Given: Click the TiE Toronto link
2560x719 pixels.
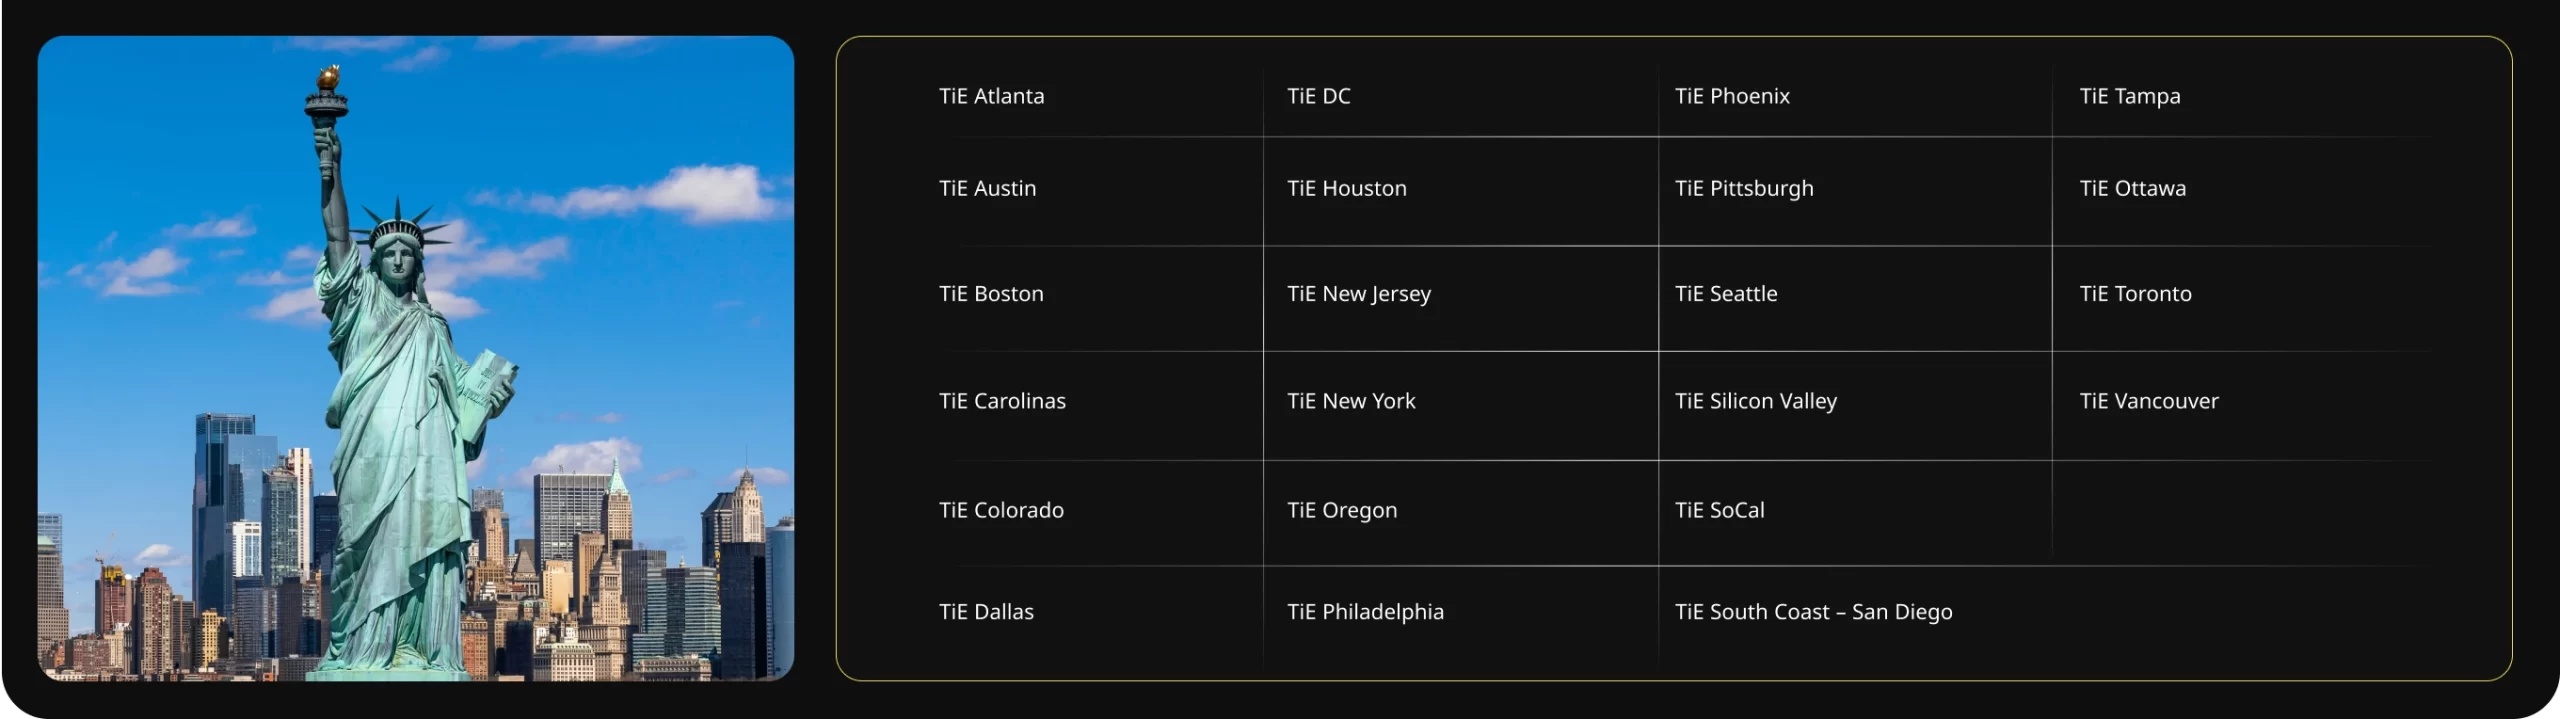Looking at the screenshot, I should 2135,293.
